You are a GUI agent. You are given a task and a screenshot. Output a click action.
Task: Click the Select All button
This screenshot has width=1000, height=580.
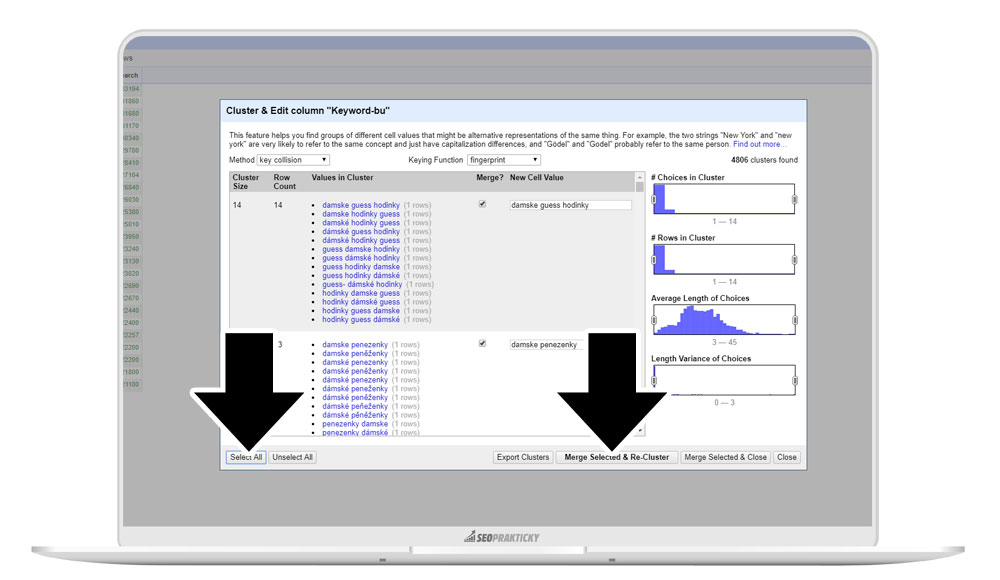(246, 457)
